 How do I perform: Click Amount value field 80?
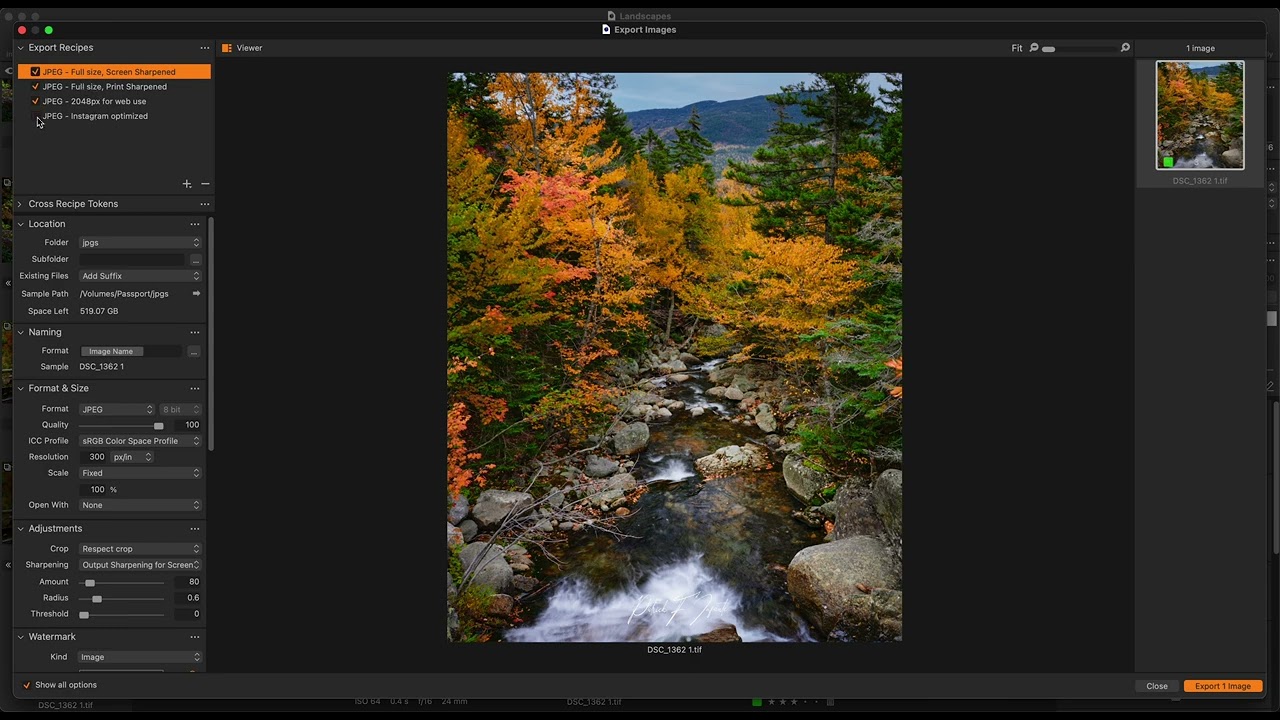pos(186,582)
